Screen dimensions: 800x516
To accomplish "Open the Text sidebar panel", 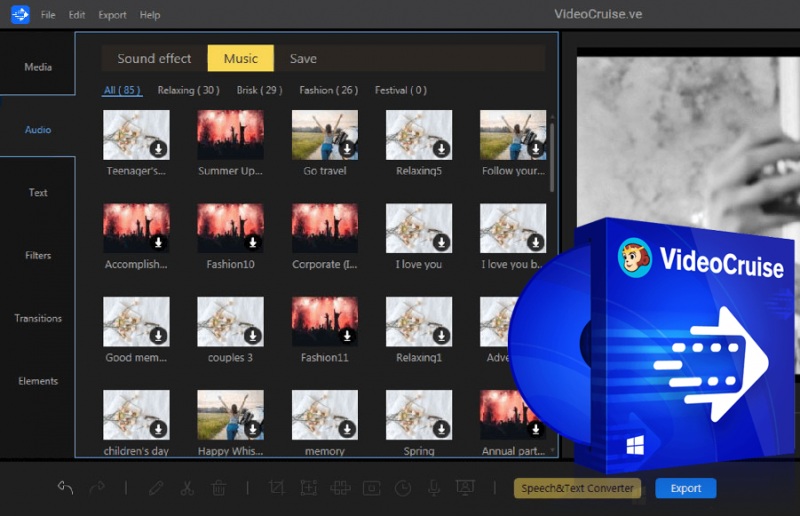I will pos(38,192).
